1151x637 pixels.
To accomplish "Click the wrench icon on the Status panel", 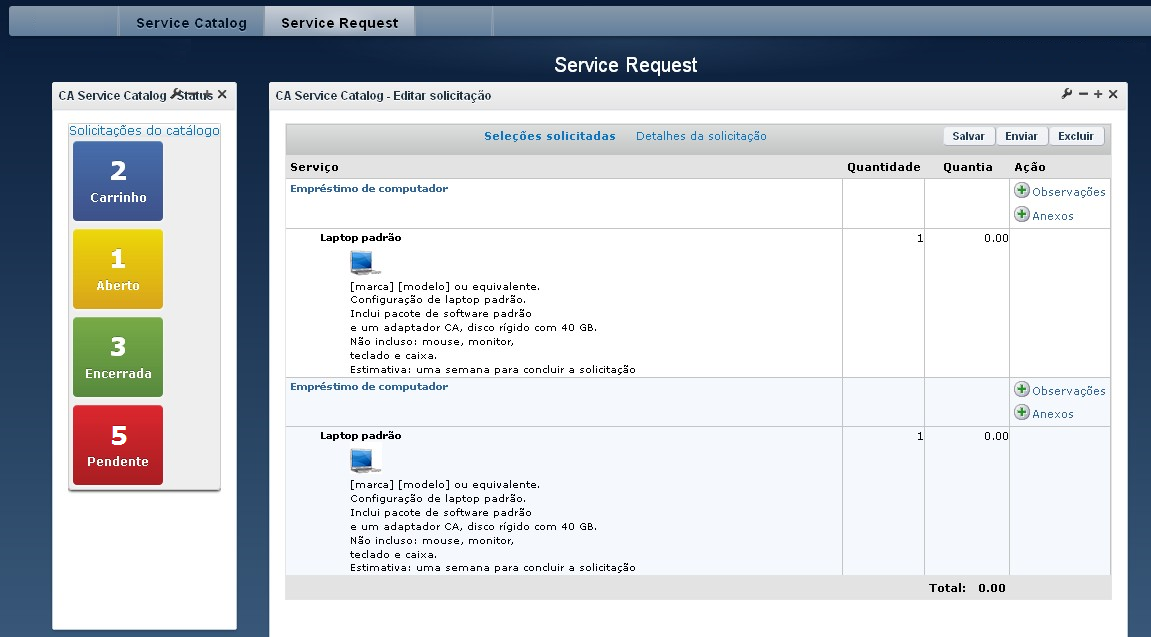I will [x=176, y=93].
